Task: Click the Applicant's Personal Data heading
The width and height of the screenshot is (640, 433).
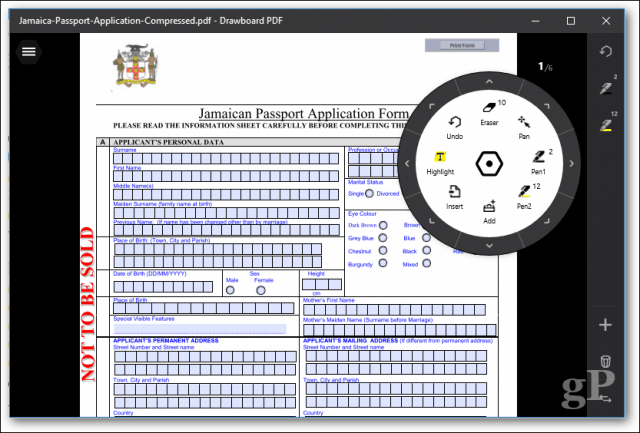Action: pyautogui.click(x=169, y=142)
